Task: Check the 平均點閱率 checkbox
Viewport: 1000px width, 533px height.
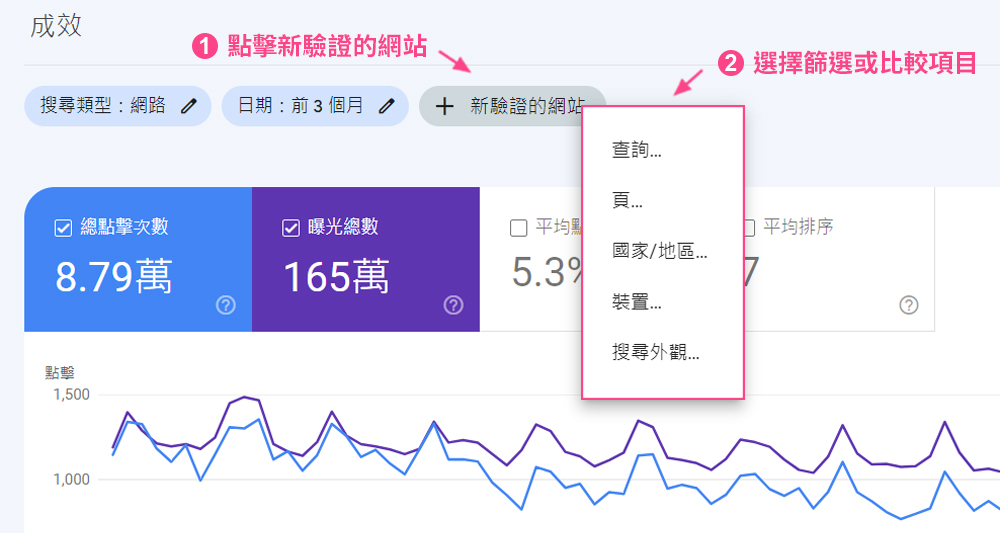Action: point(518,228)
